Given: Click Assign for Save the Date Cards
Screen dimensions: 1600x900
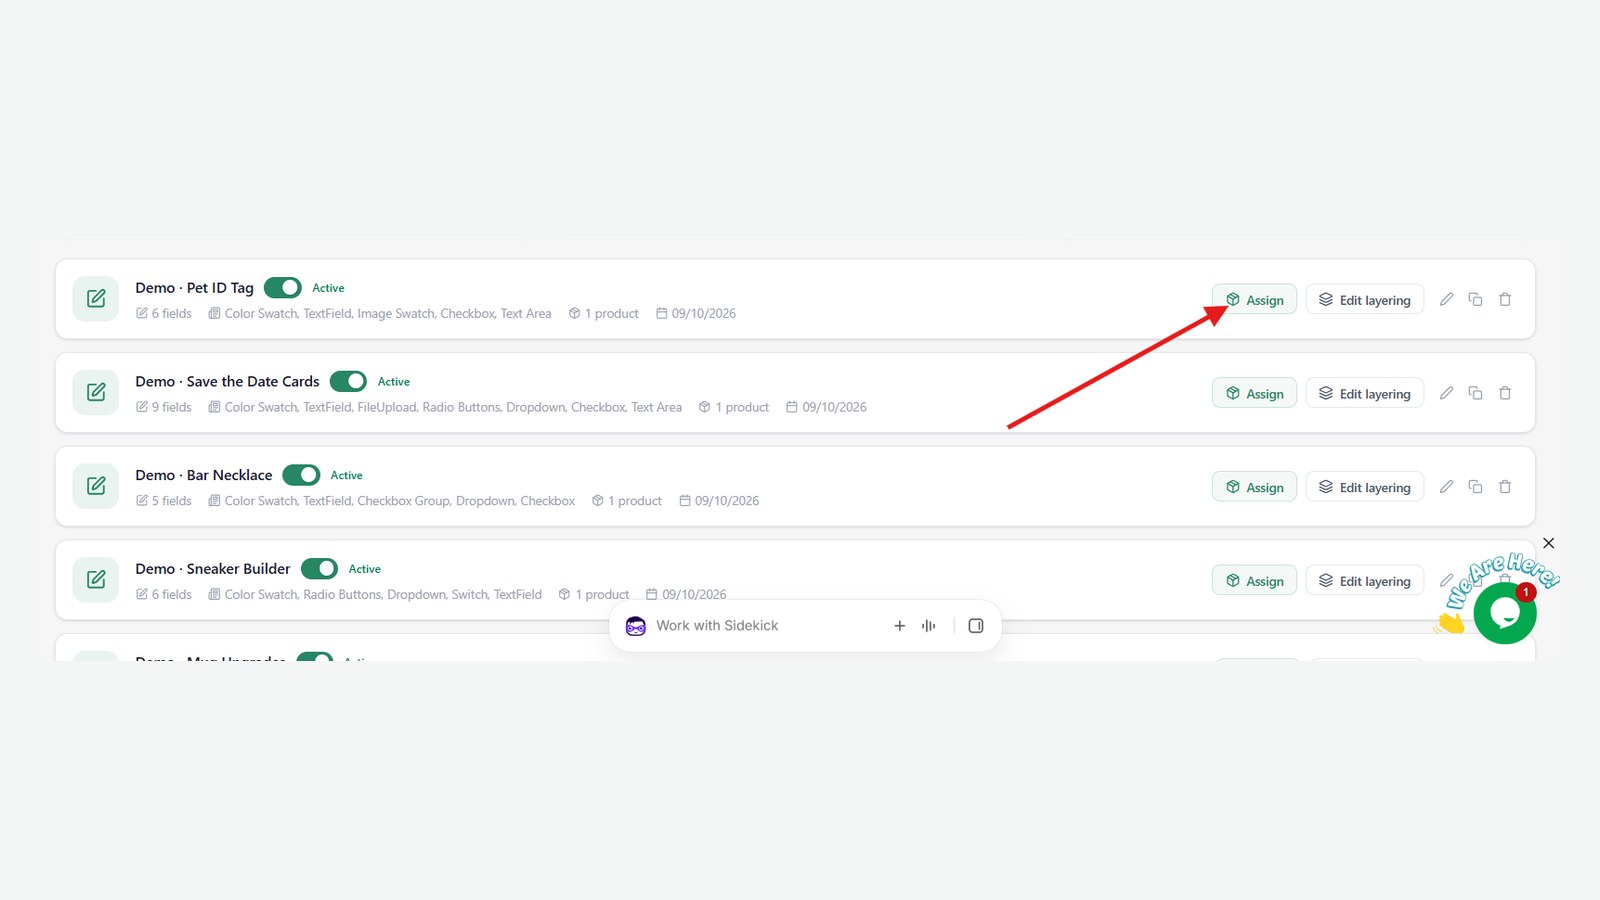Looking at the screenshot, I should [1254, 393].
